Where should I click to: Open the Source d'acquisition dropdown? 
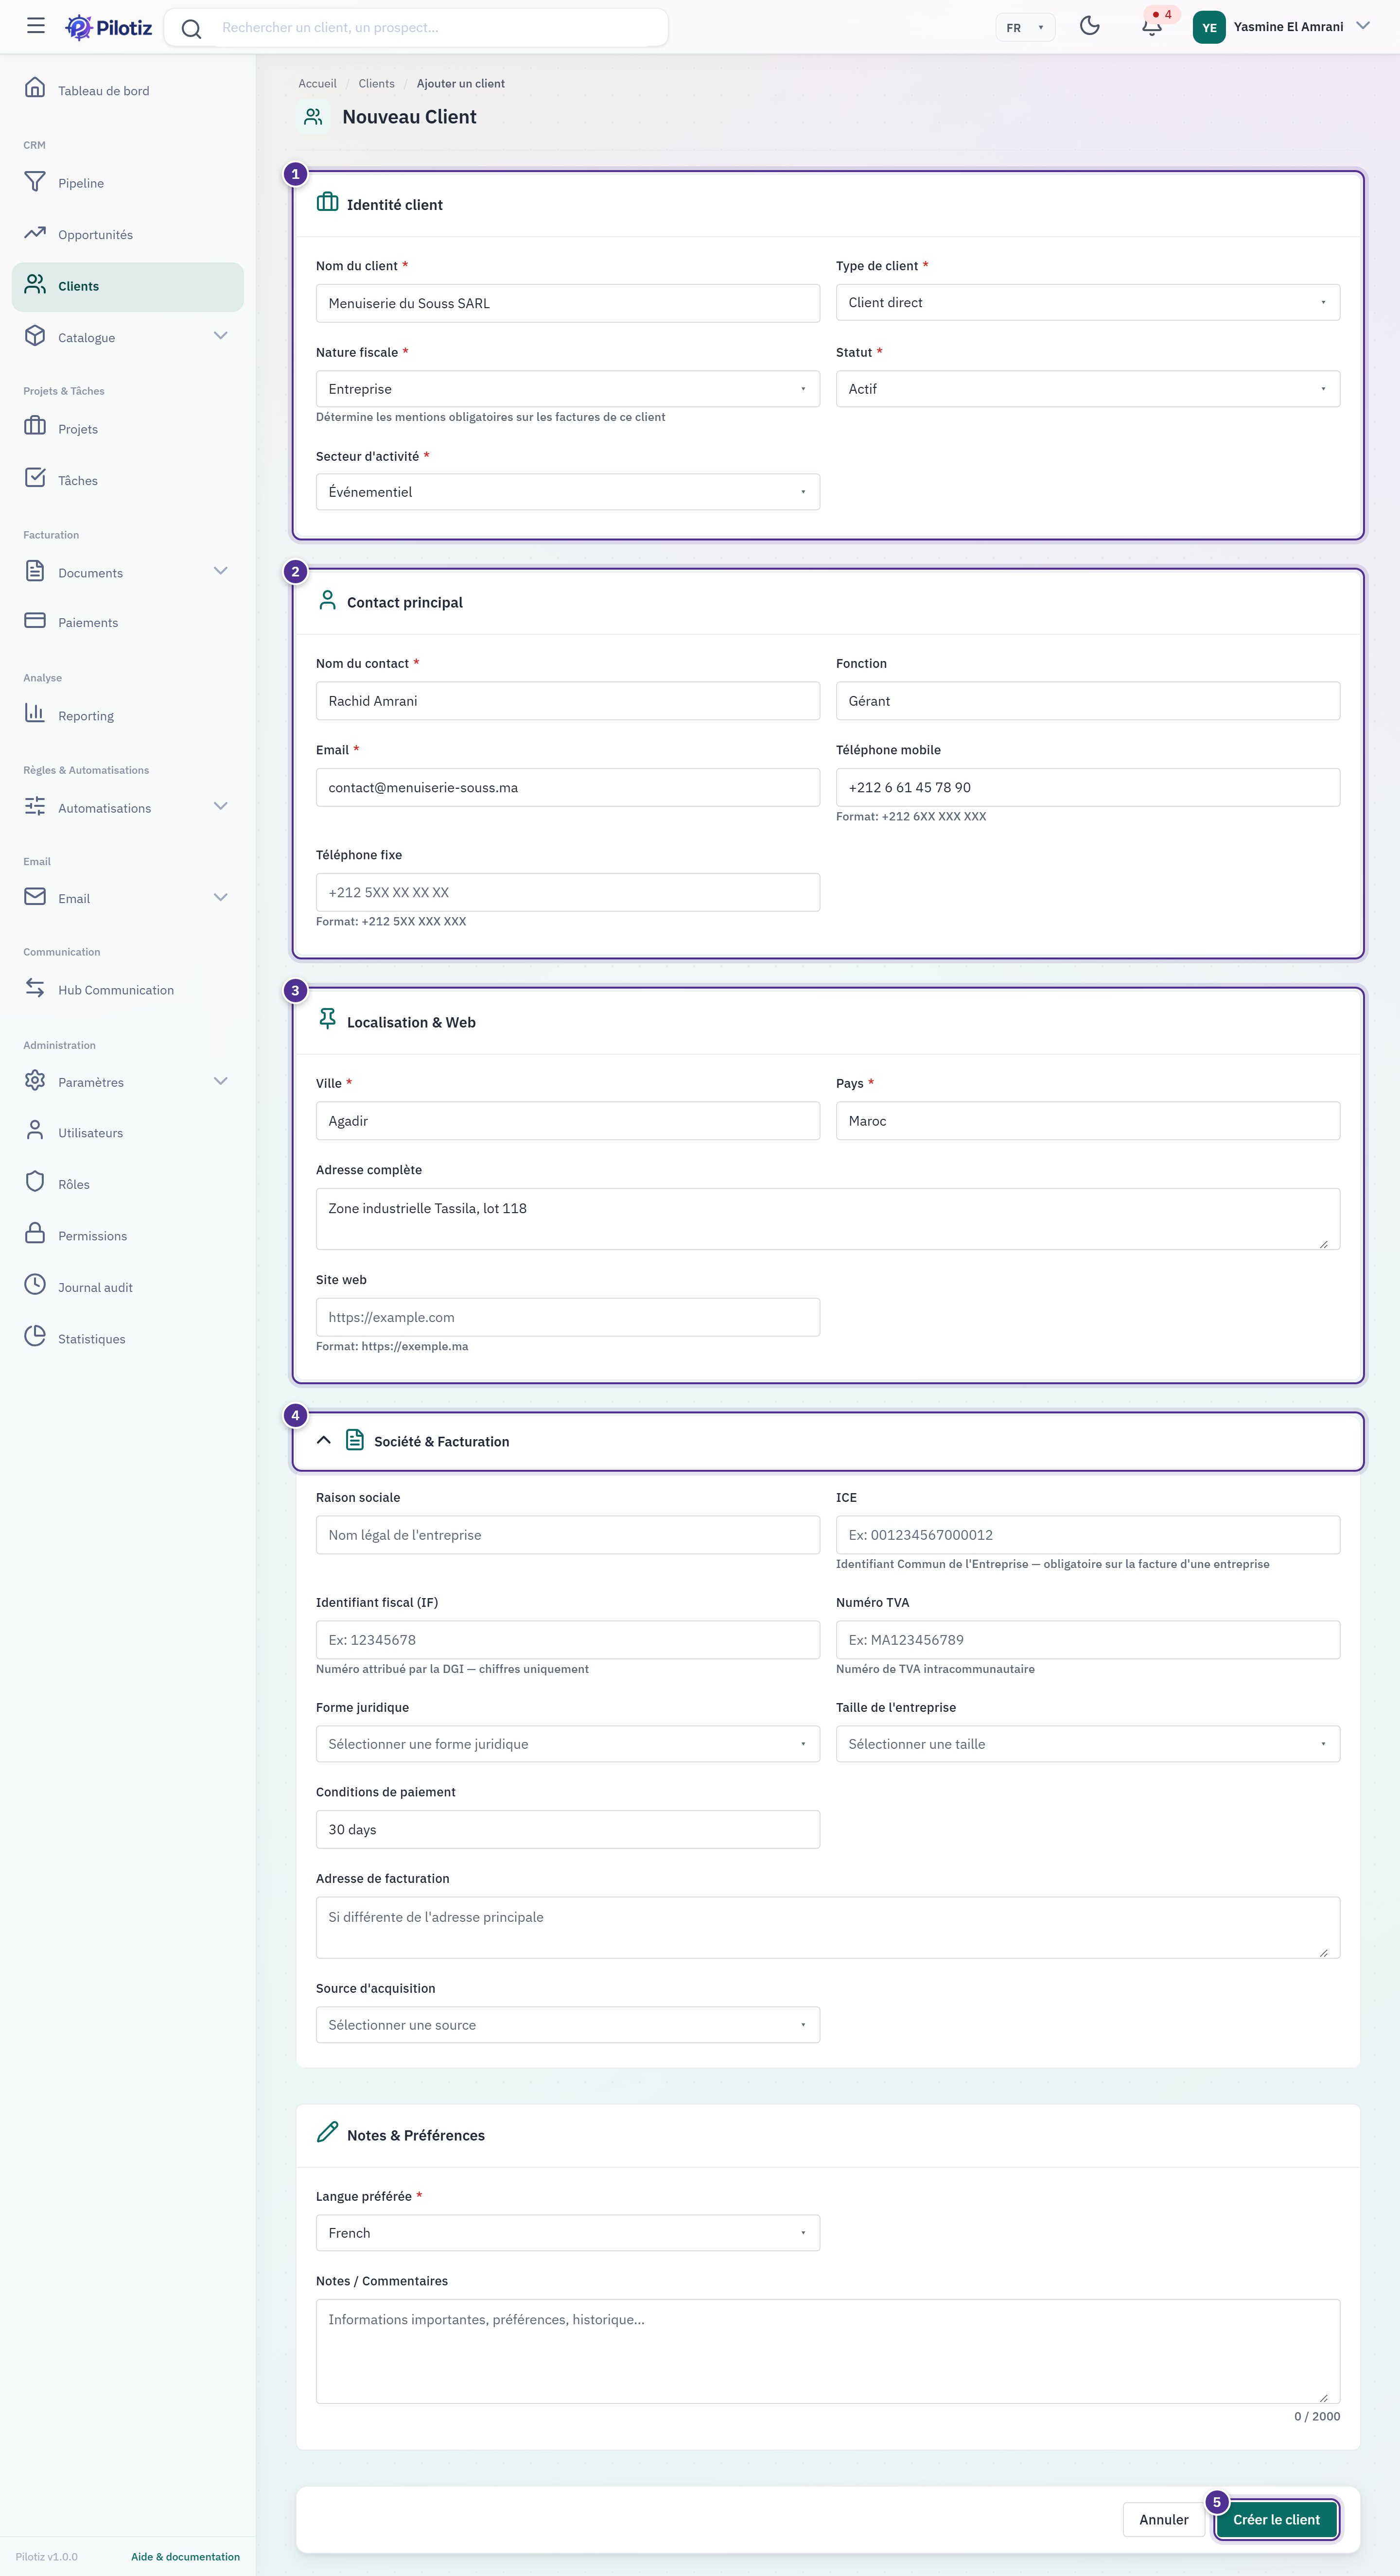point(568,2025)
